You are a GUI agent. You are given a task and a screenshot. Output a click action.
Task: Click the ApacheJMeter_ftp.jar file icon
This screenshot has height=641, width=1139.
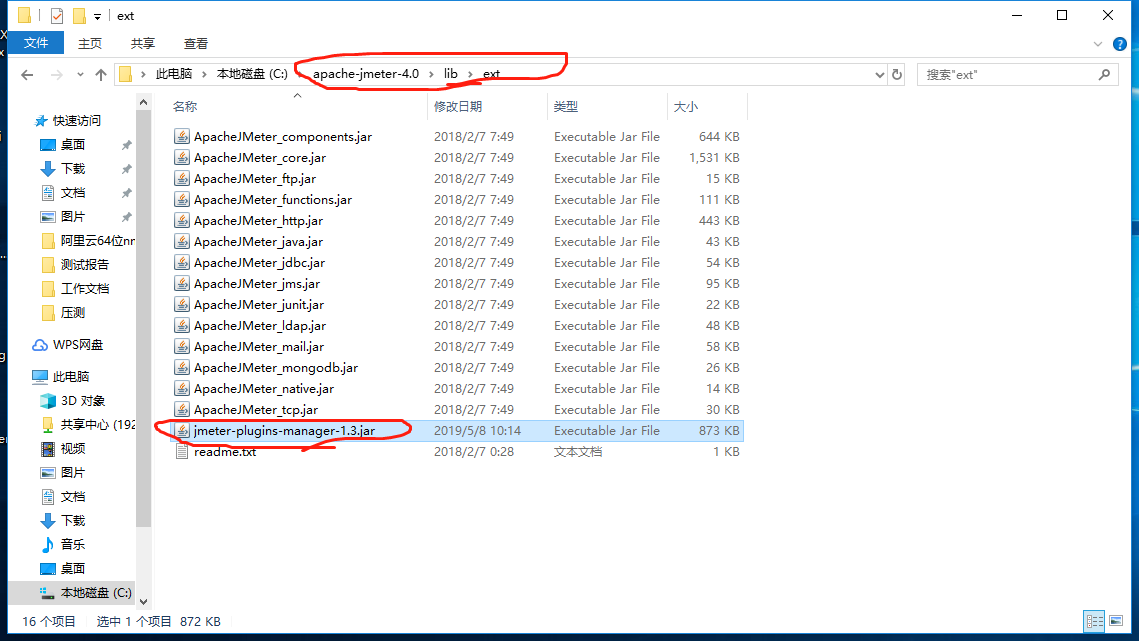coord(182,179)
